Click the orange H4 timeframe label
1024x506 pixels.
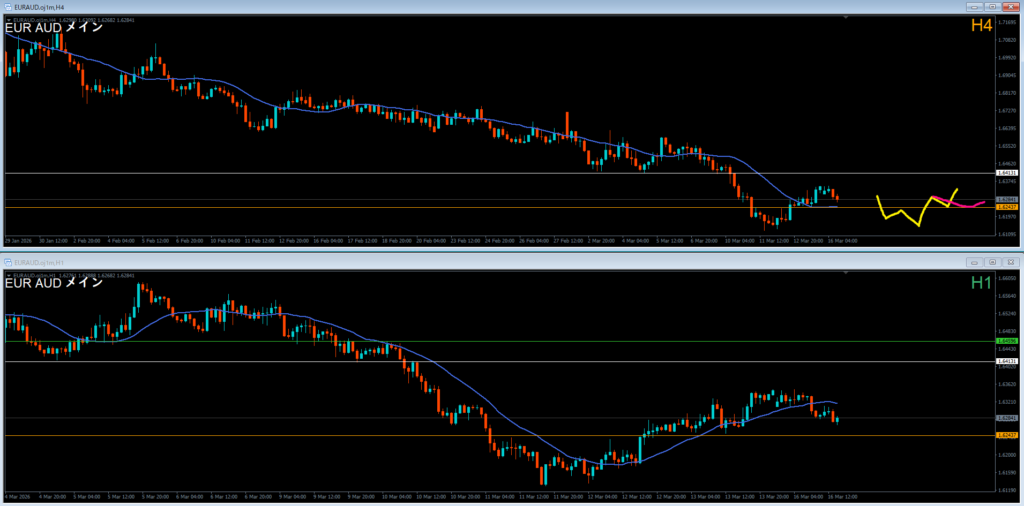(x=980, y=25)
